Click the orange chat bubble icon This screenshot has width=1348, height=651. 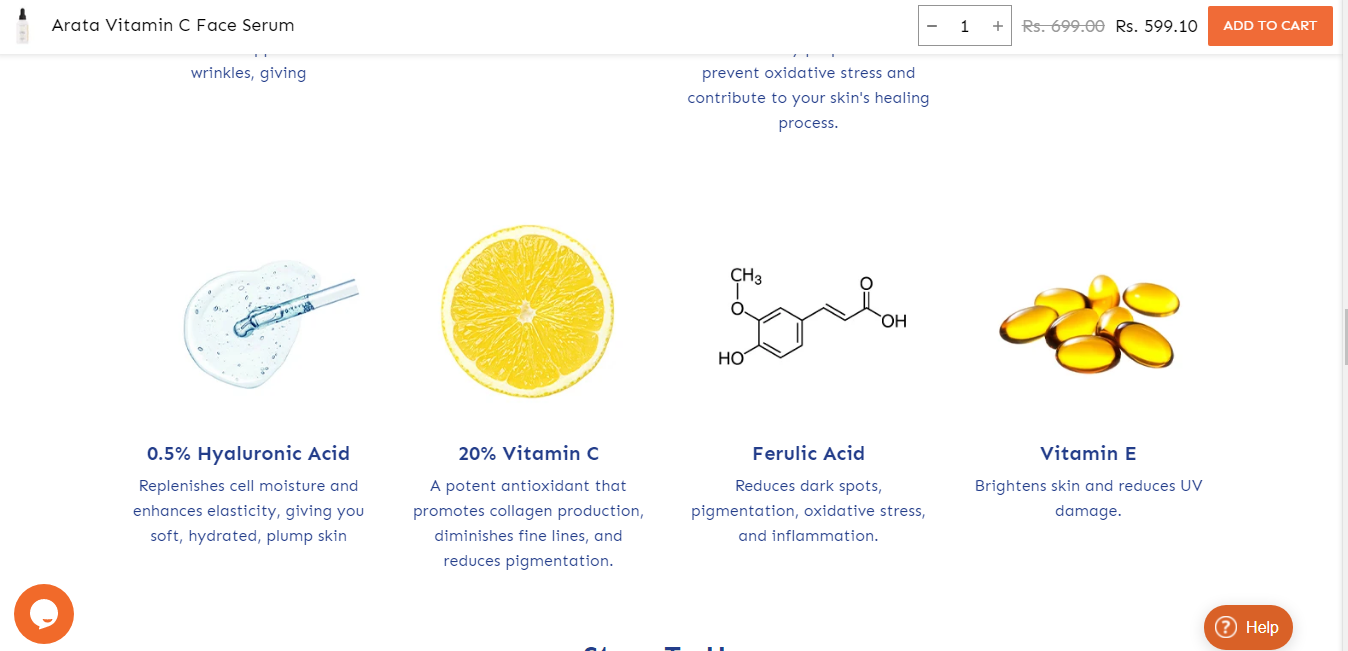[x=44, y=614]
